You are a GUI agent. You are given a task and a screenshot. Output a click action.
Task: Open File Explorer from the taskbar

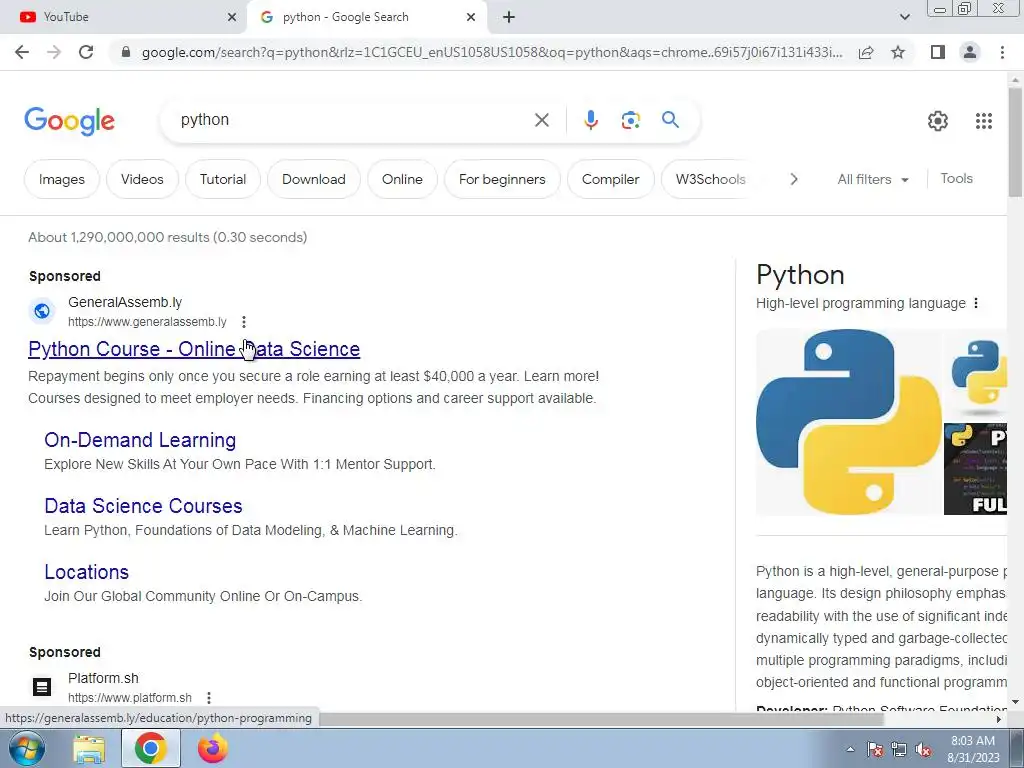click(x=89, y=749)
